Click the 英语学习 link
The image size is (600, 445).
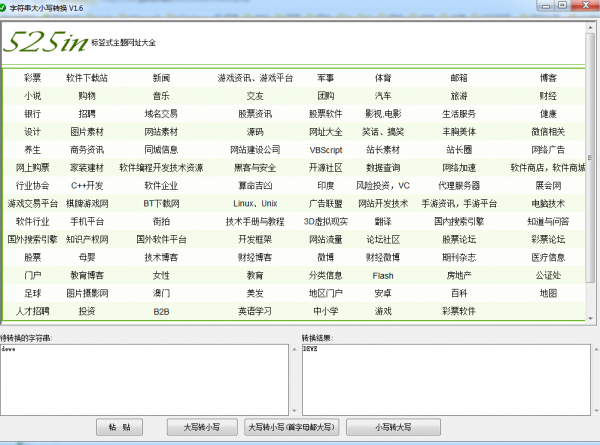pyautogui.click(x=255, y=311)
